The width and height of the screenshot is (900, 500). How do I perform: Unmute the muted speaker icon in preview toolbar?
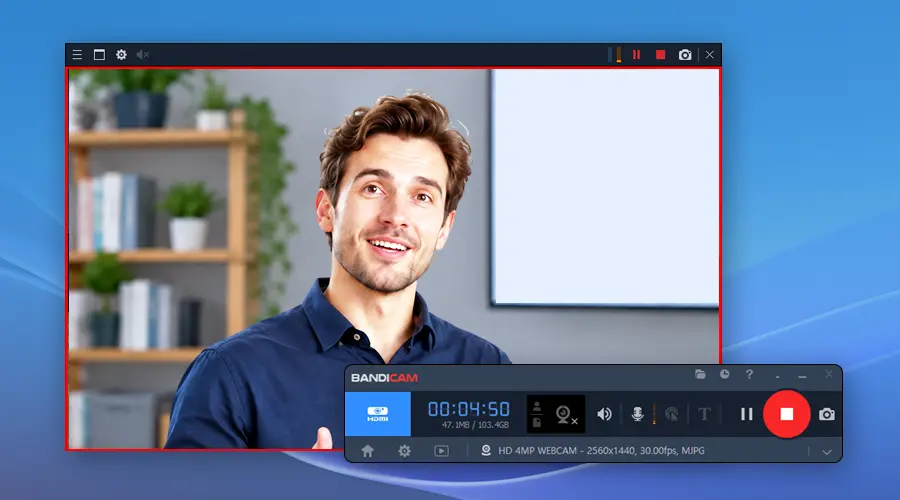142,55
